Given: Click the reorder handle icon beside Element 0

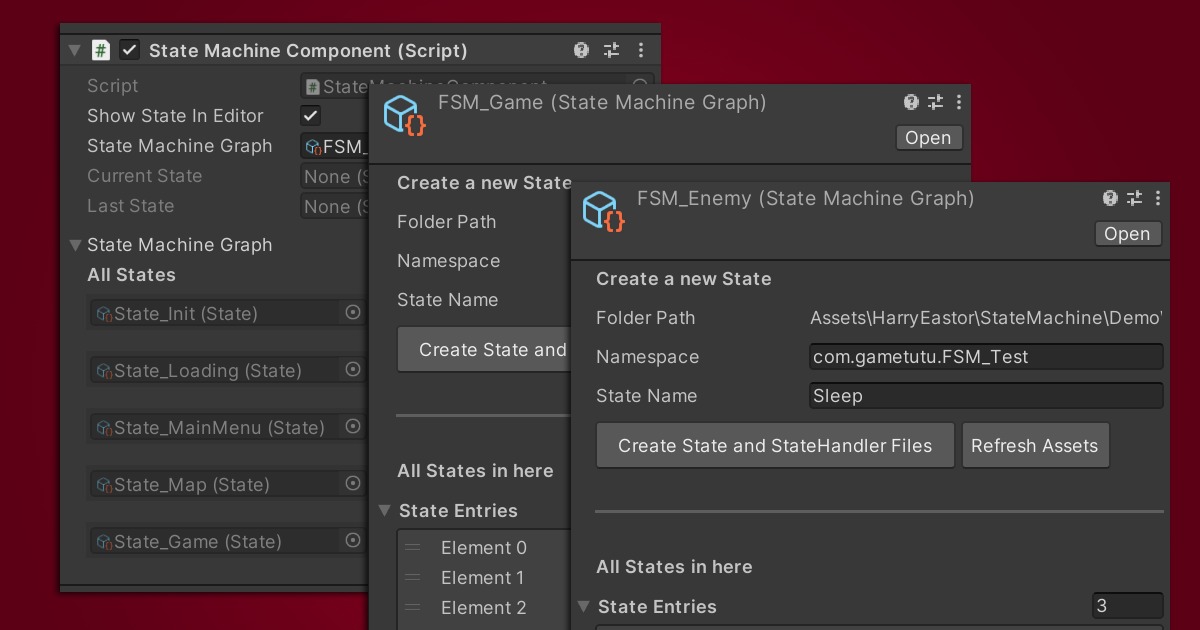Looking at the screenshot, I should click(x=412, y=547).
